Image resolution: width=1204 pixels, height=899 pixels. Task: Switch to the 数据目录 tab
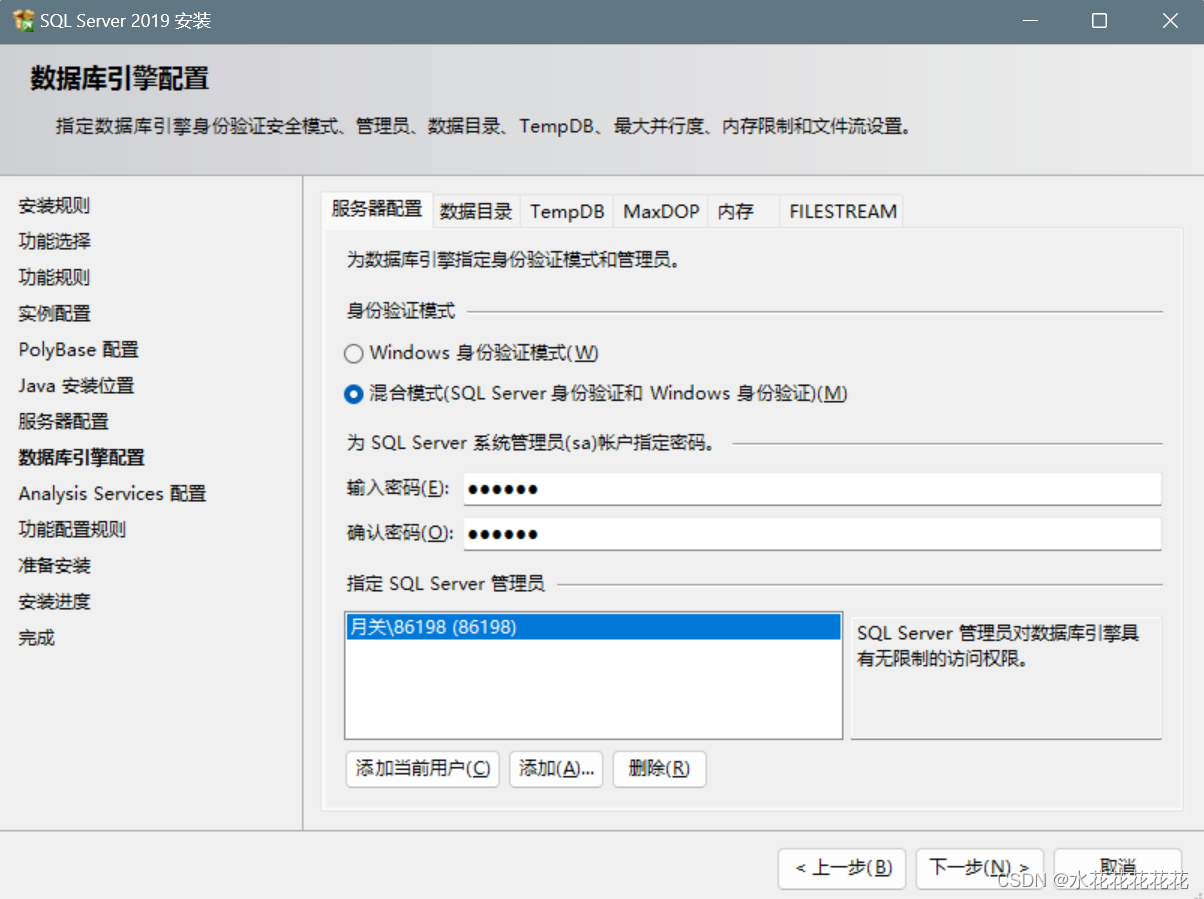point(476,211)
